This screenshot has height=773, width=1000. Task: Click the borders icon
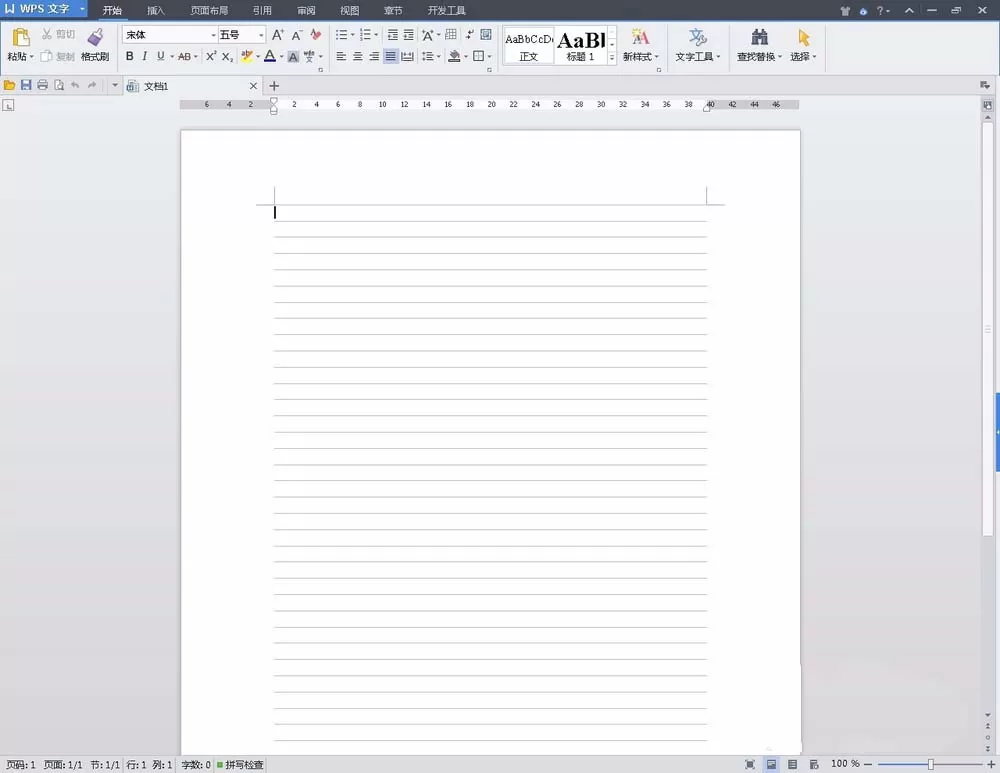[478, 56]
